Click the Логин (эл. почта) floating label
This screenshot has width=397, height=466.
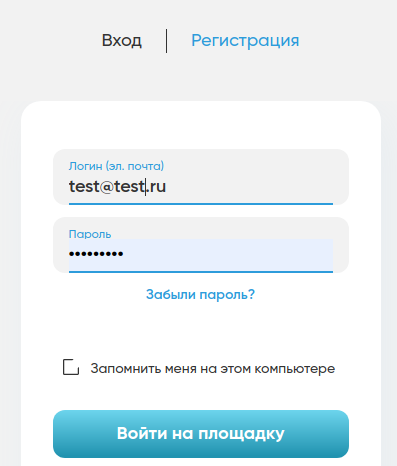[x=116, y=166]
